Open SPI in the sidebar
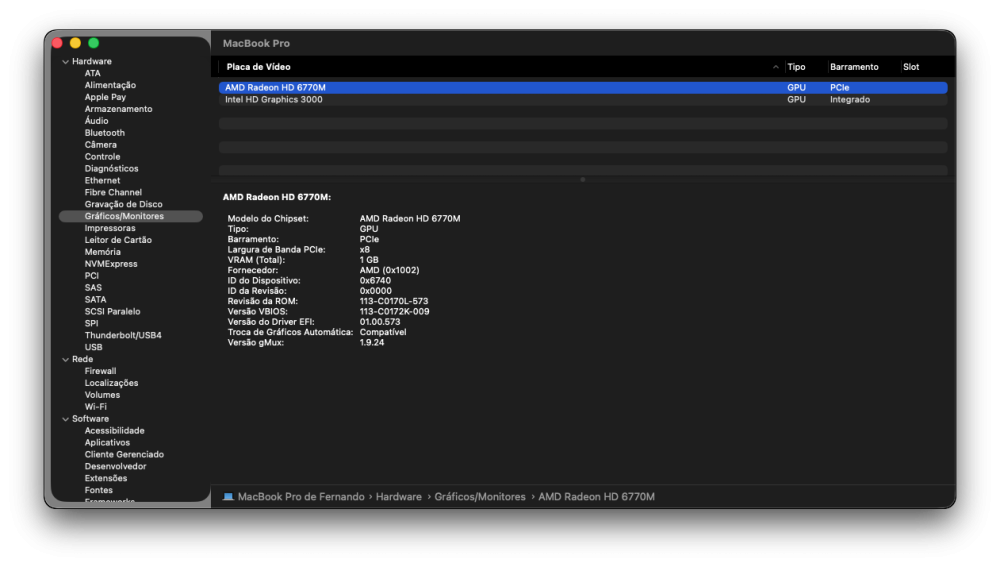The image size is (1000, 567). point(91,323)
